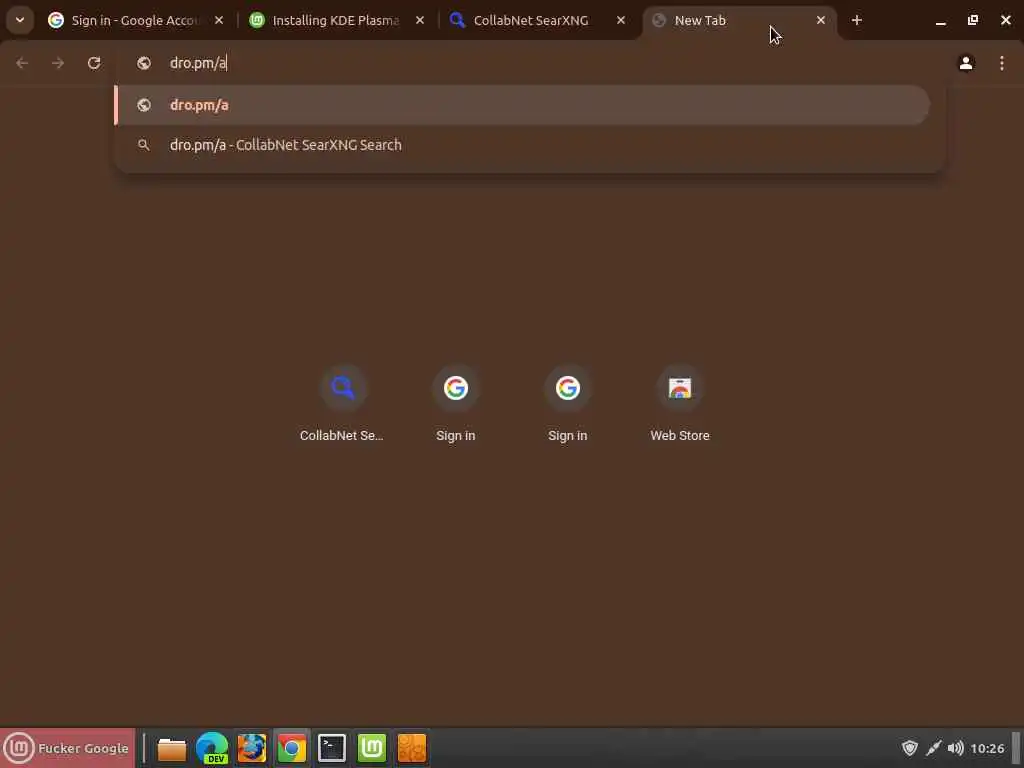The image size is (1024, 768).
Task: Close the Sign in - Google Account tab
Action: 219,20
